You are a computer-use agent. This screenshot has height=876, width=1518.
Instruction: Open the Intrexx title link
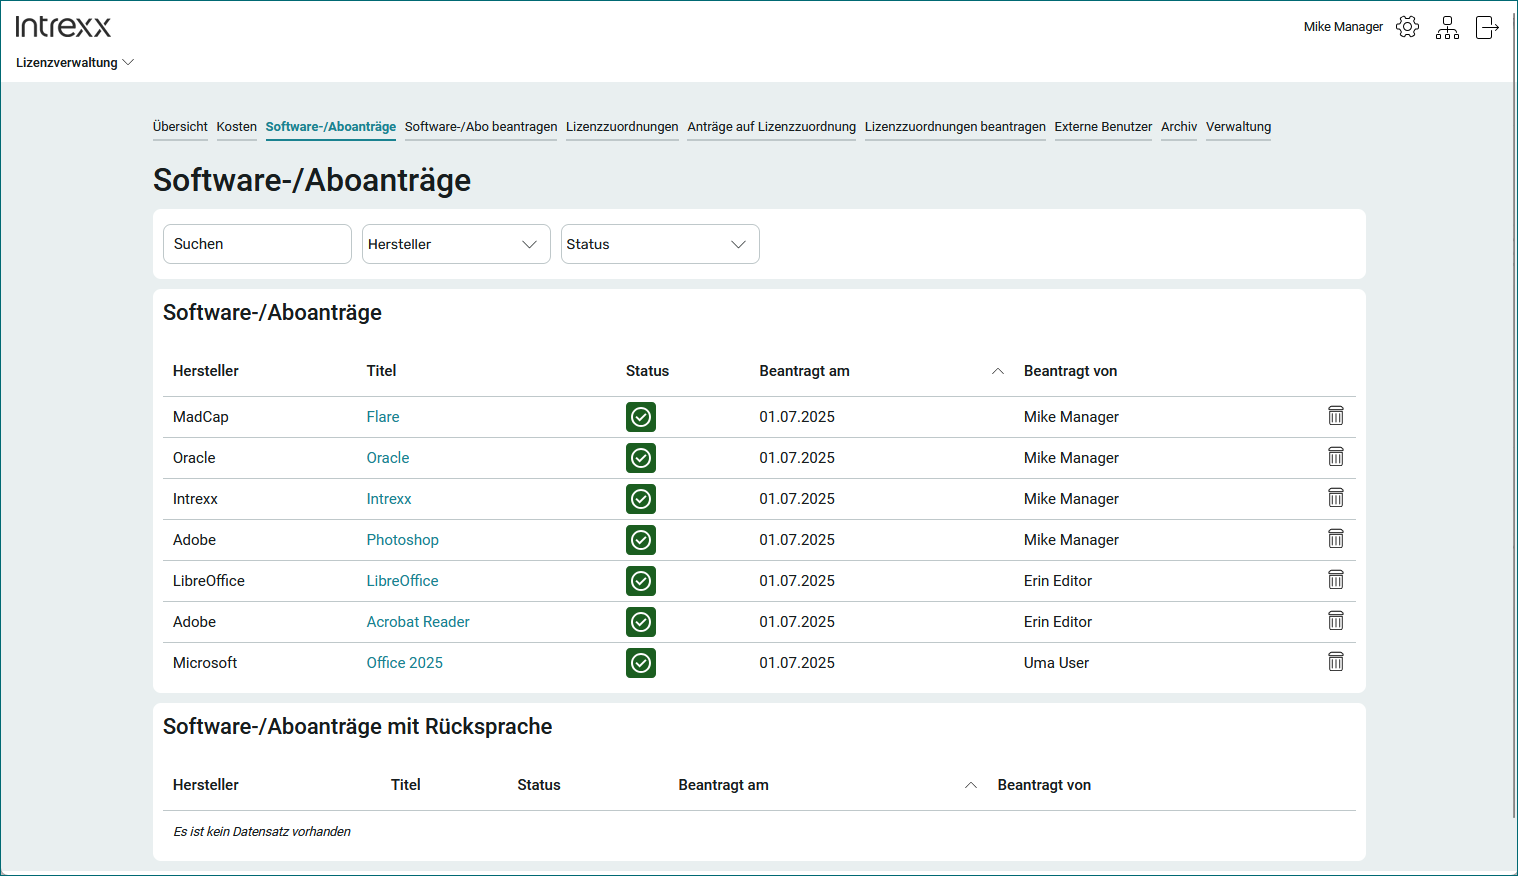pyautogui.click(x=389, y=499)
